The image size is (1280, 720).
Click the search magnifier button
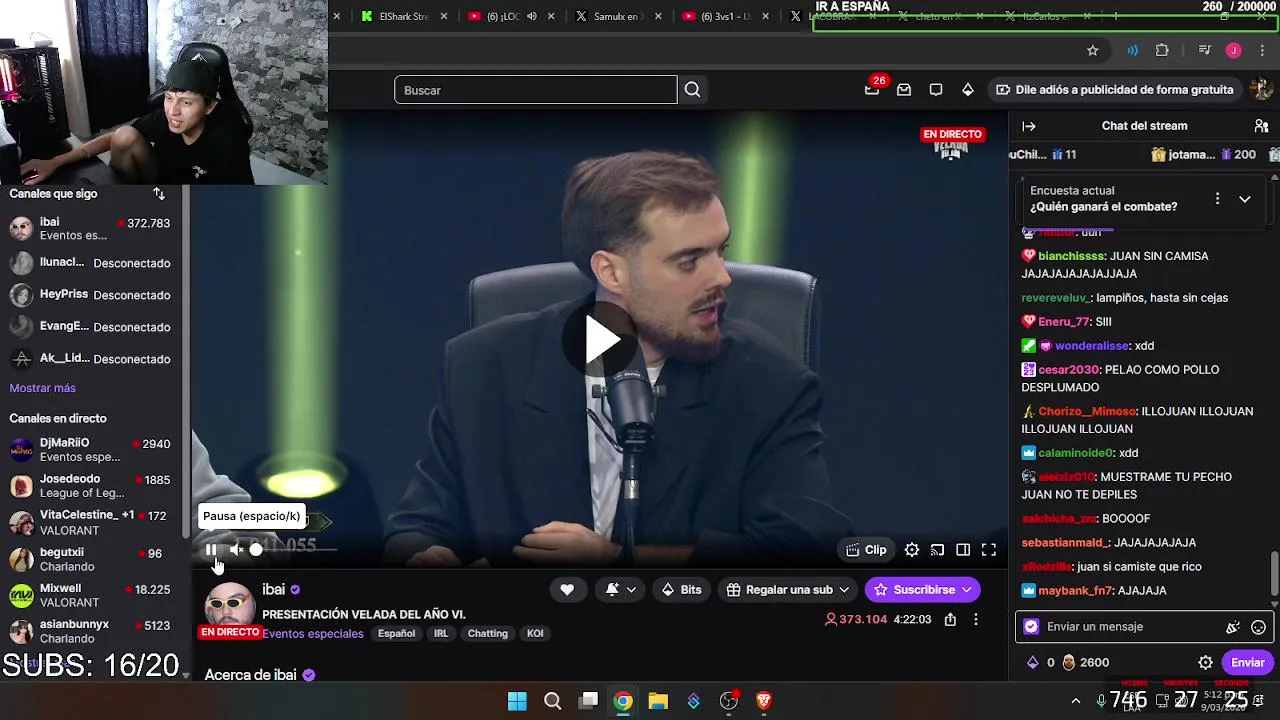coord(692,90)
